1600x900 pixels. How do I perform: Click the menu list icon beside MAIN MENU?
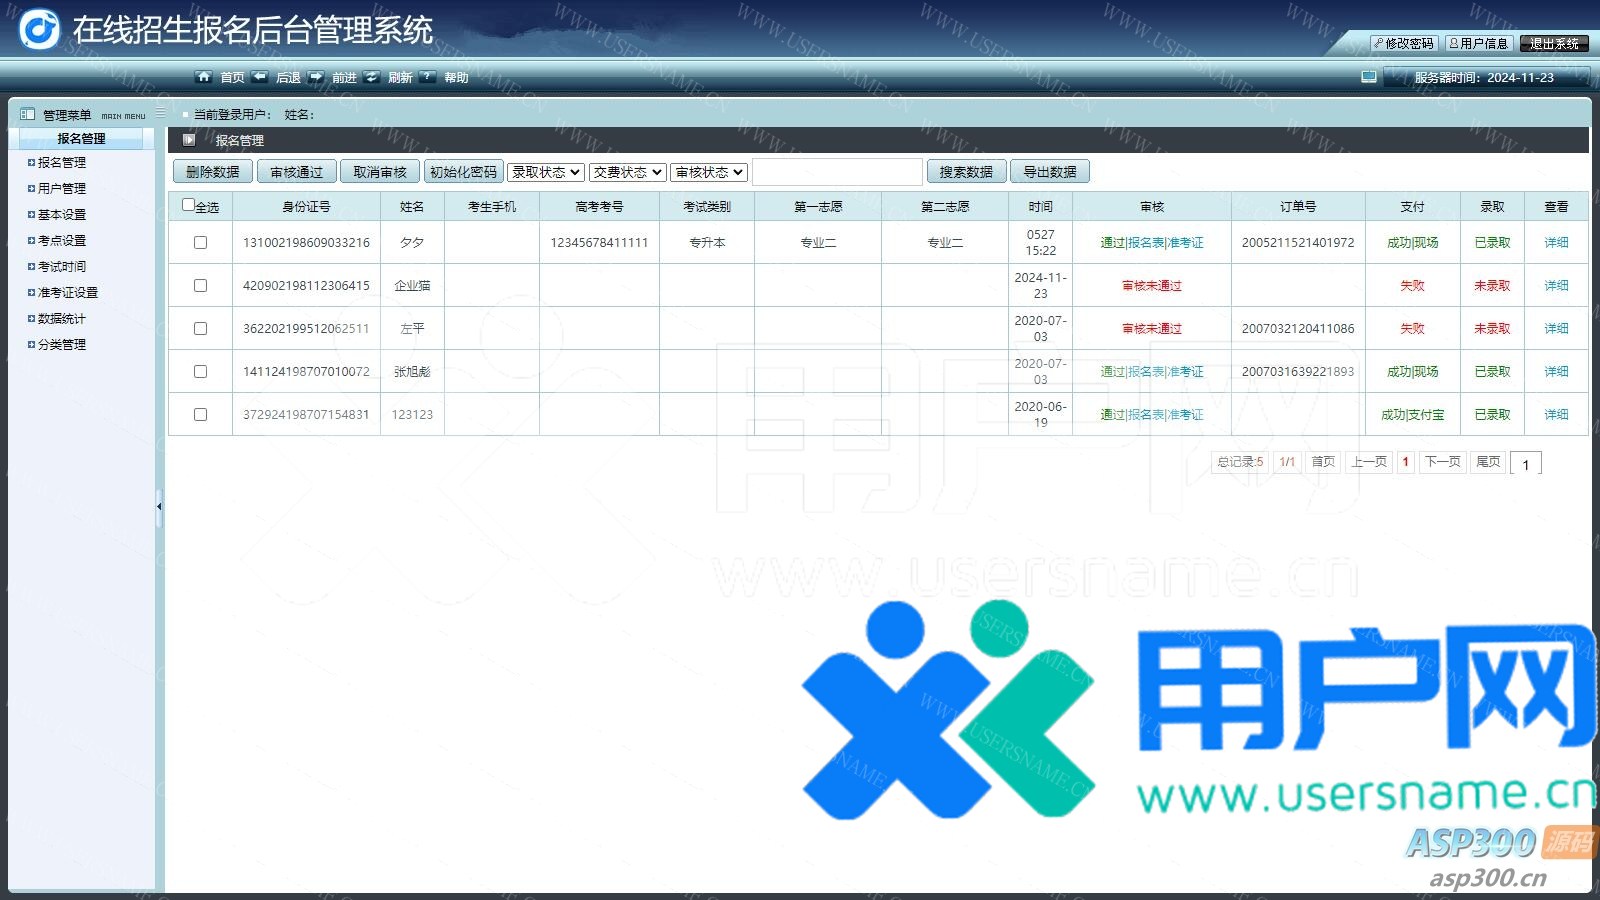point(160,114)
